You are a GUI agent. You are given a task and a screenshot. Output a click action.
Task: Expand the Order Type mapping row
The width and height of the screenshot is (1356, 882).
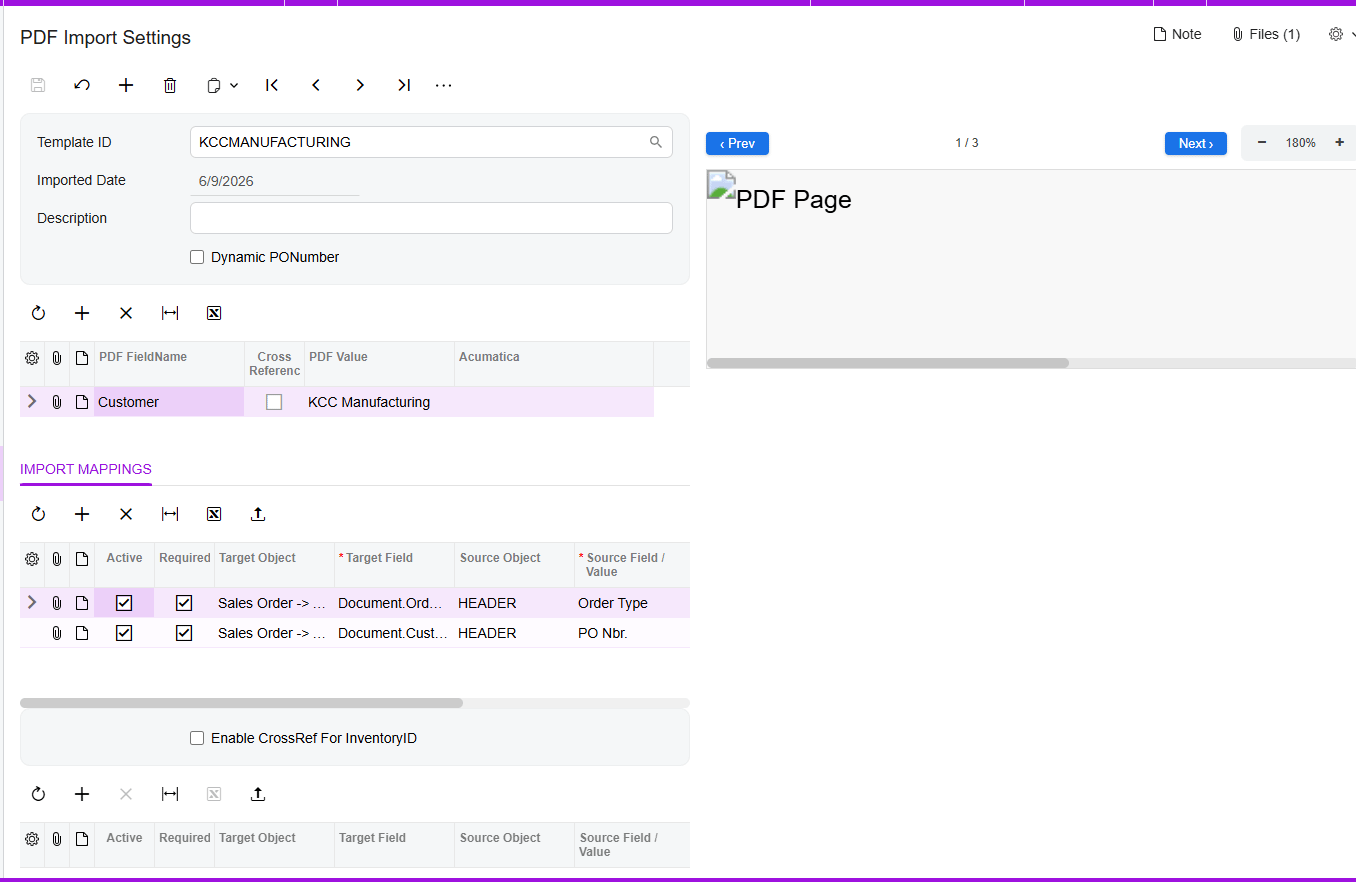[32, 602]
